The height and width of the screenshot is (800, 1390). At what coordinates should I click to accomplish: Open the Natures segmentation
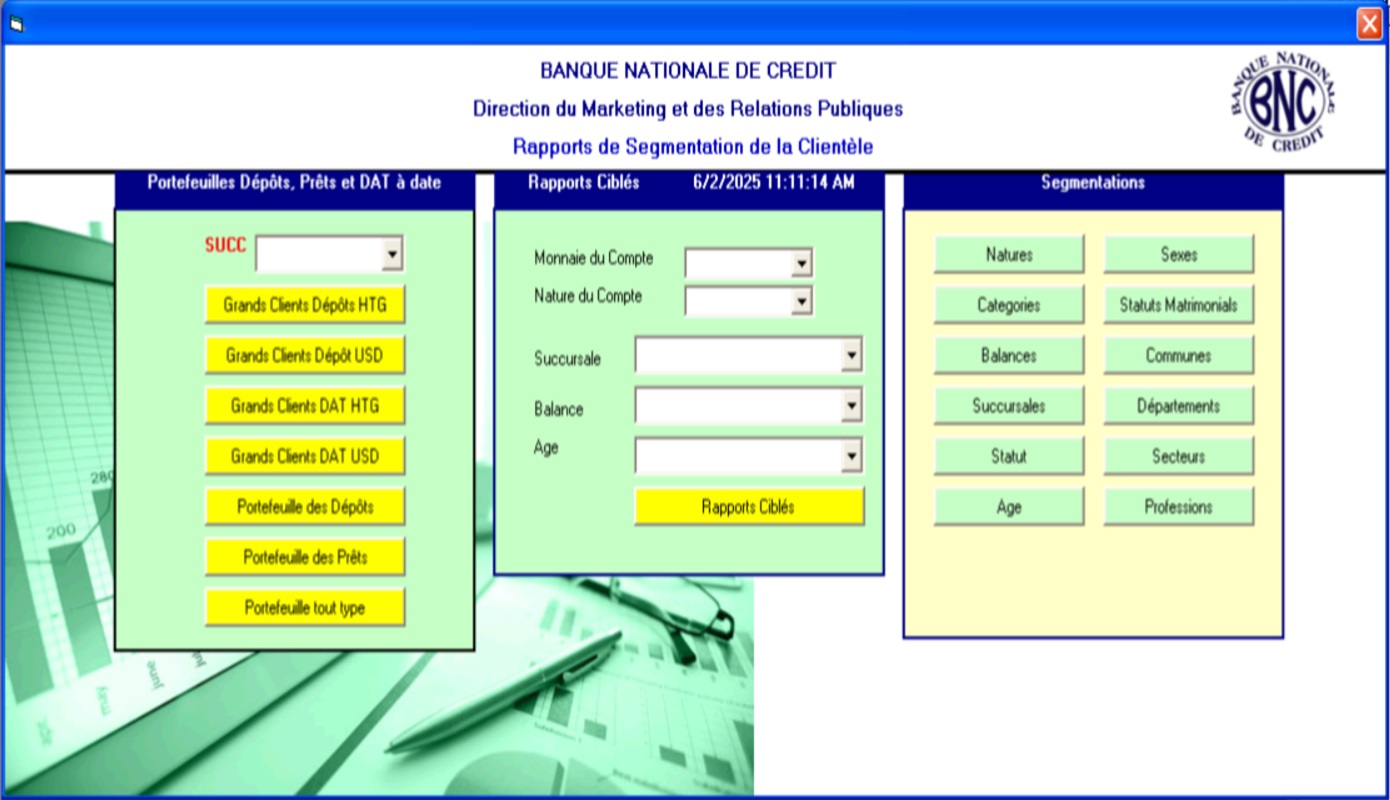click(1008, 255)
